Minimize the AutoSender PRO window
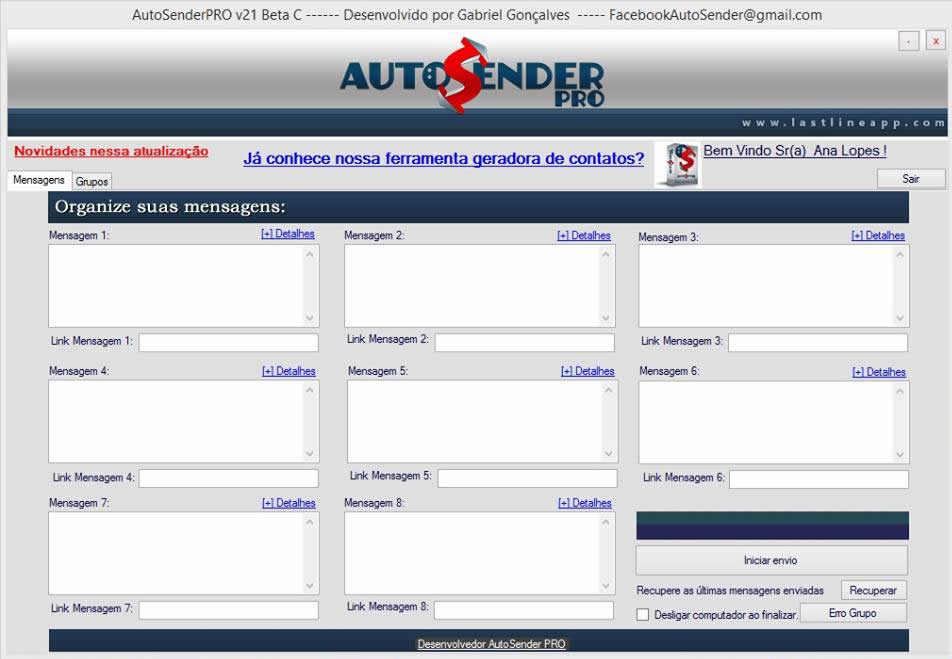This screenshot has height=659, width=952. click(x=908, y=41)
